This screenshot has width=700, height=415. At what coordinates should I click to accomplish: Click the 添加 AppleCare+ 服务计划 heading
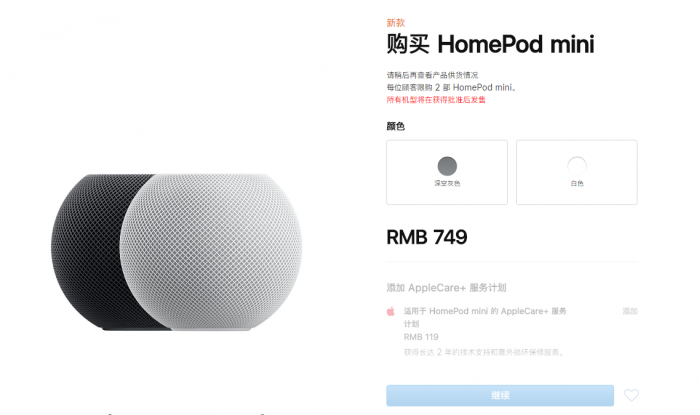click(446, 288)
